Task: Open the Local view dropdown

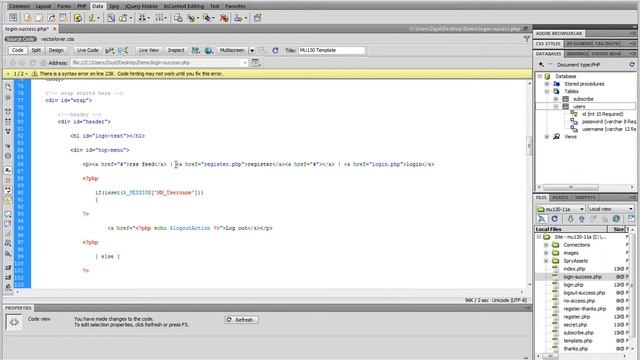Action: [x=611, y=209]
